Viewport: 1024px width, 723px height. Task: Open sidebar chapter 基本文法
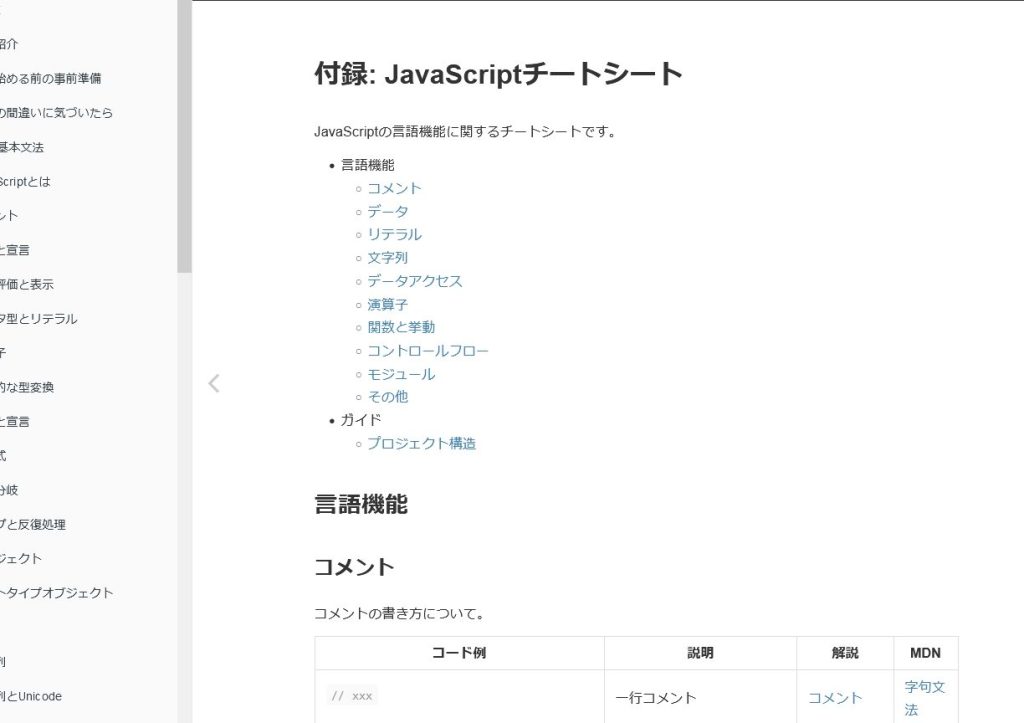[x=22, y=148]
